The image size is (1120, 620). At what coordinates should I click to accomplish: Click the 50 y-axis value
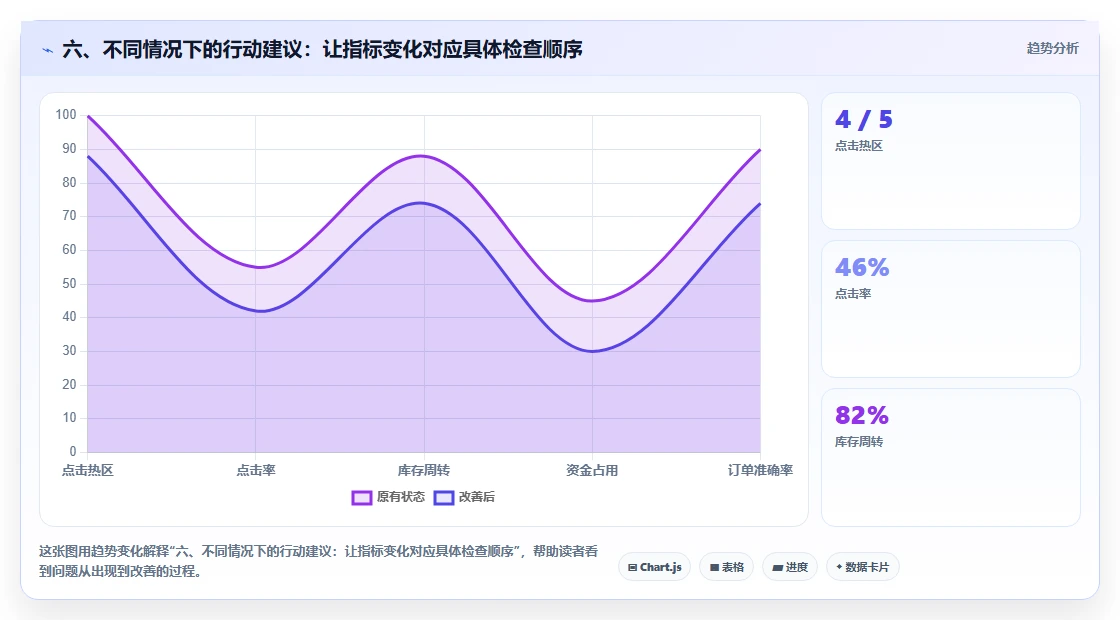click(69, 284)
